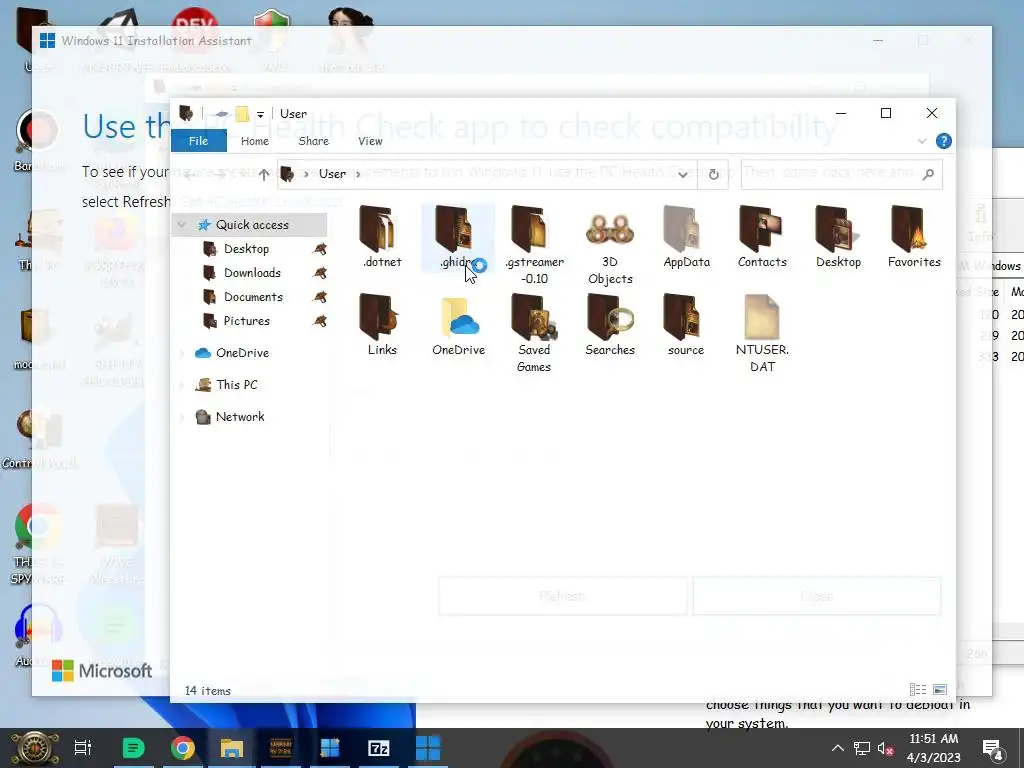This screenshot has height=768, width=1024.
Task: Open the Contacts folder
Action: tap(762, 236)
